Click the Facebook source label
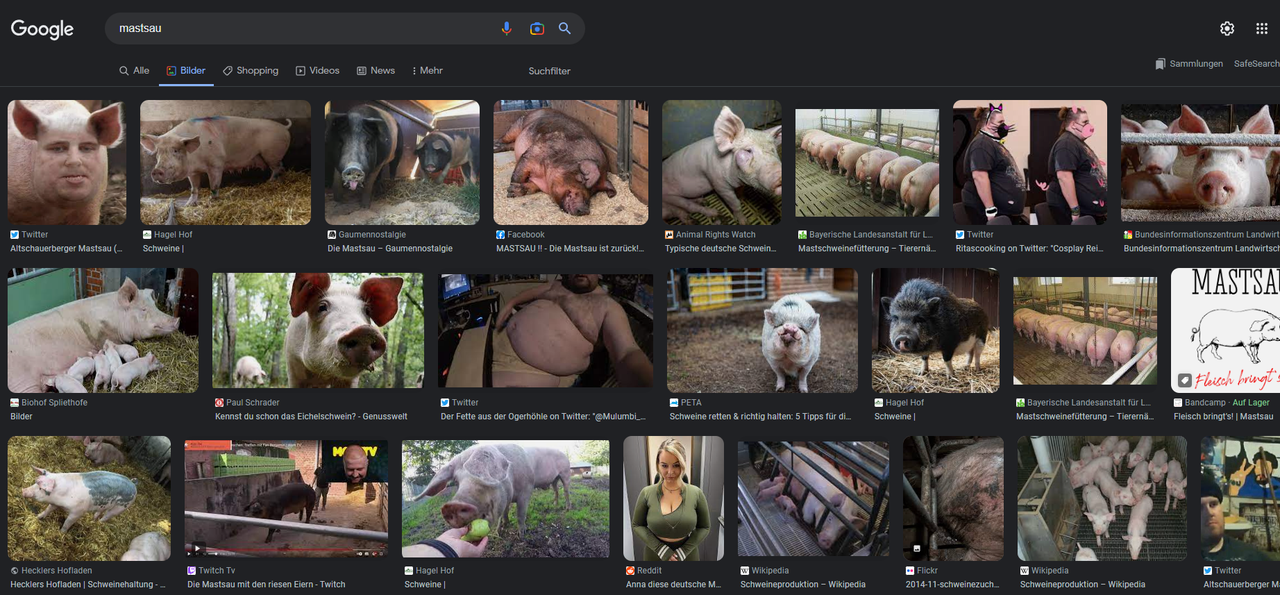 [520, 235]
